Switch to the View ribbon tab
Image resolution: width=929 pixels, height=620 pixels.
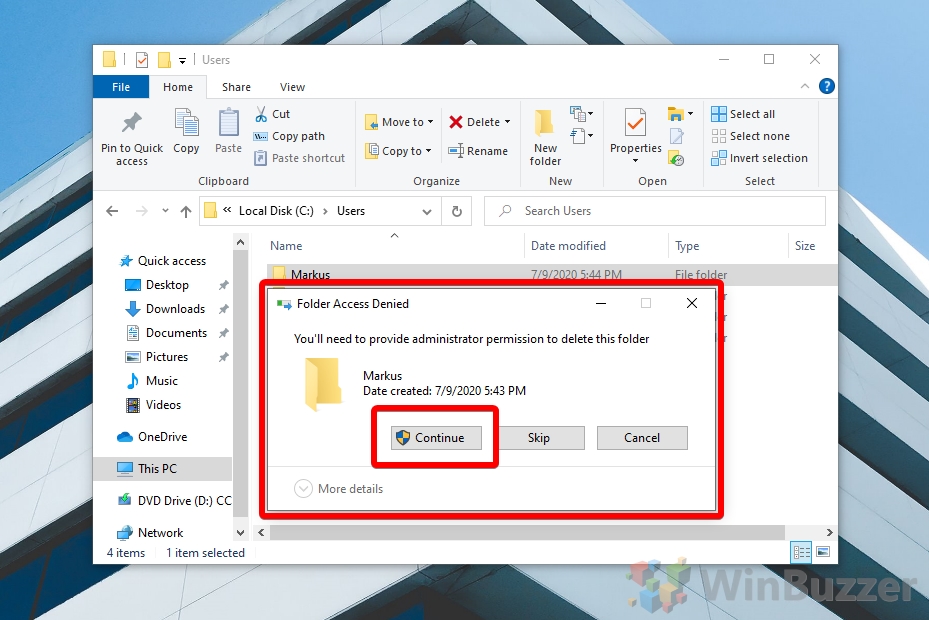coord(292,87)
